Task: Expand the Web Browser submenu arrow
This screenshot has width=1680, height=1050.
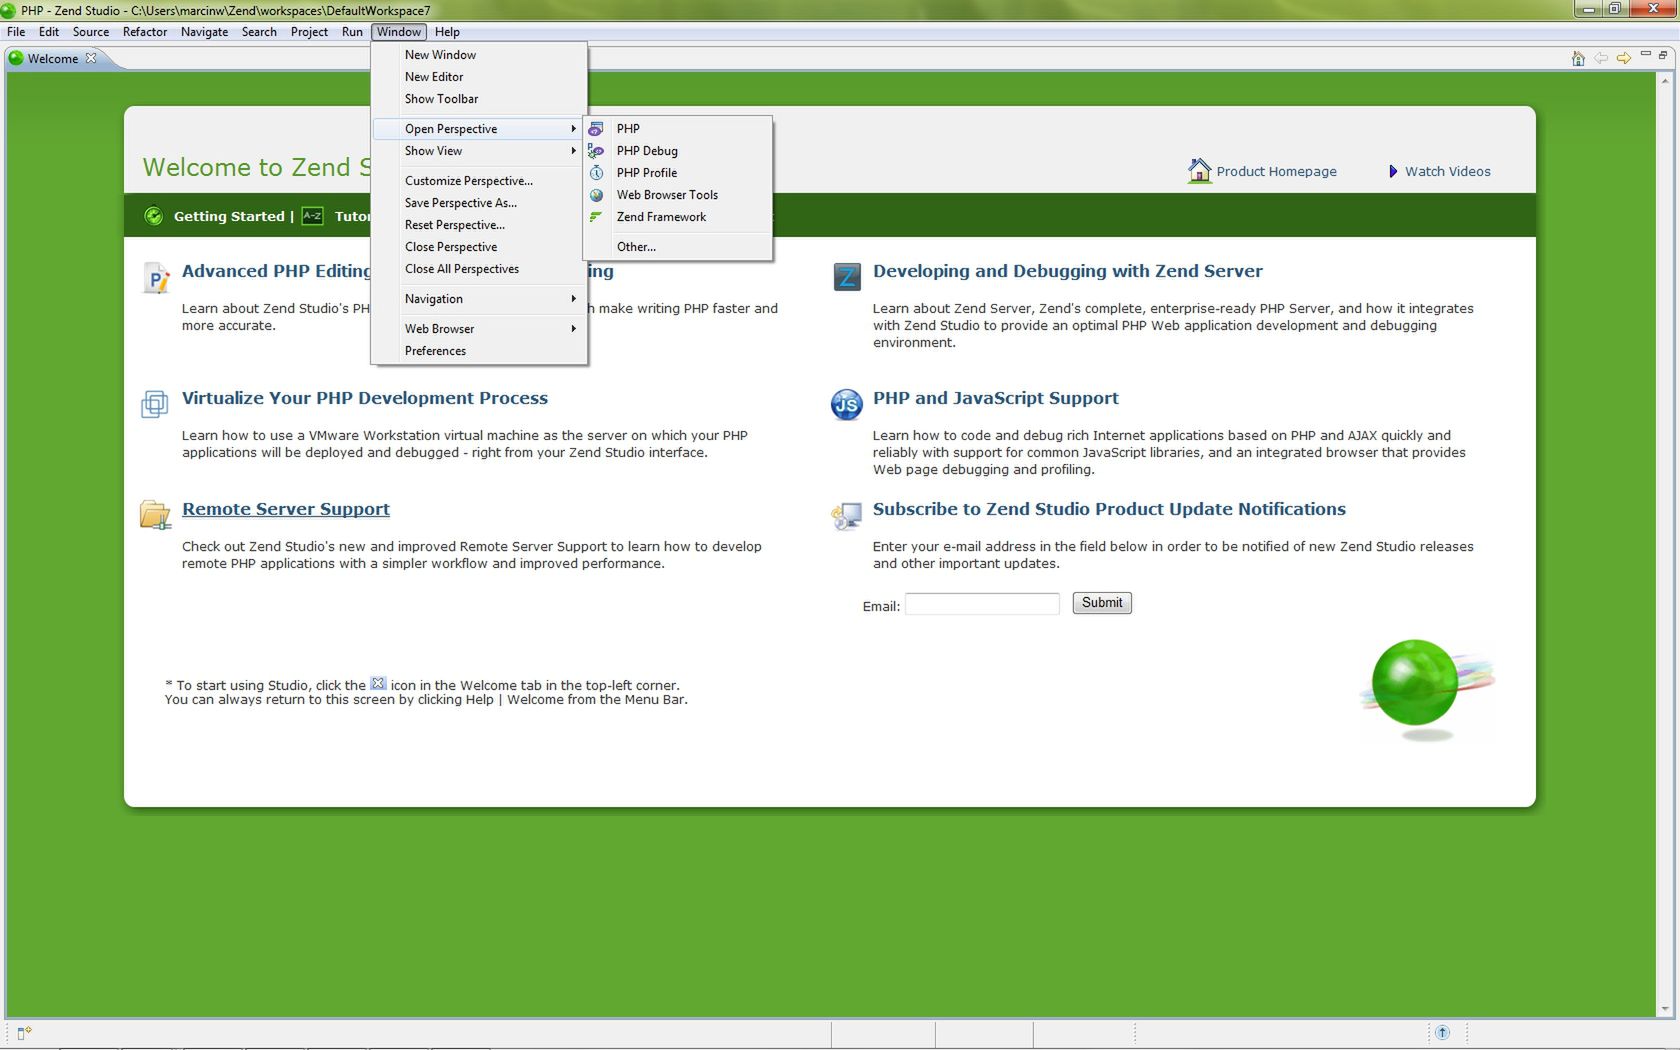Action: click(573, 329)
